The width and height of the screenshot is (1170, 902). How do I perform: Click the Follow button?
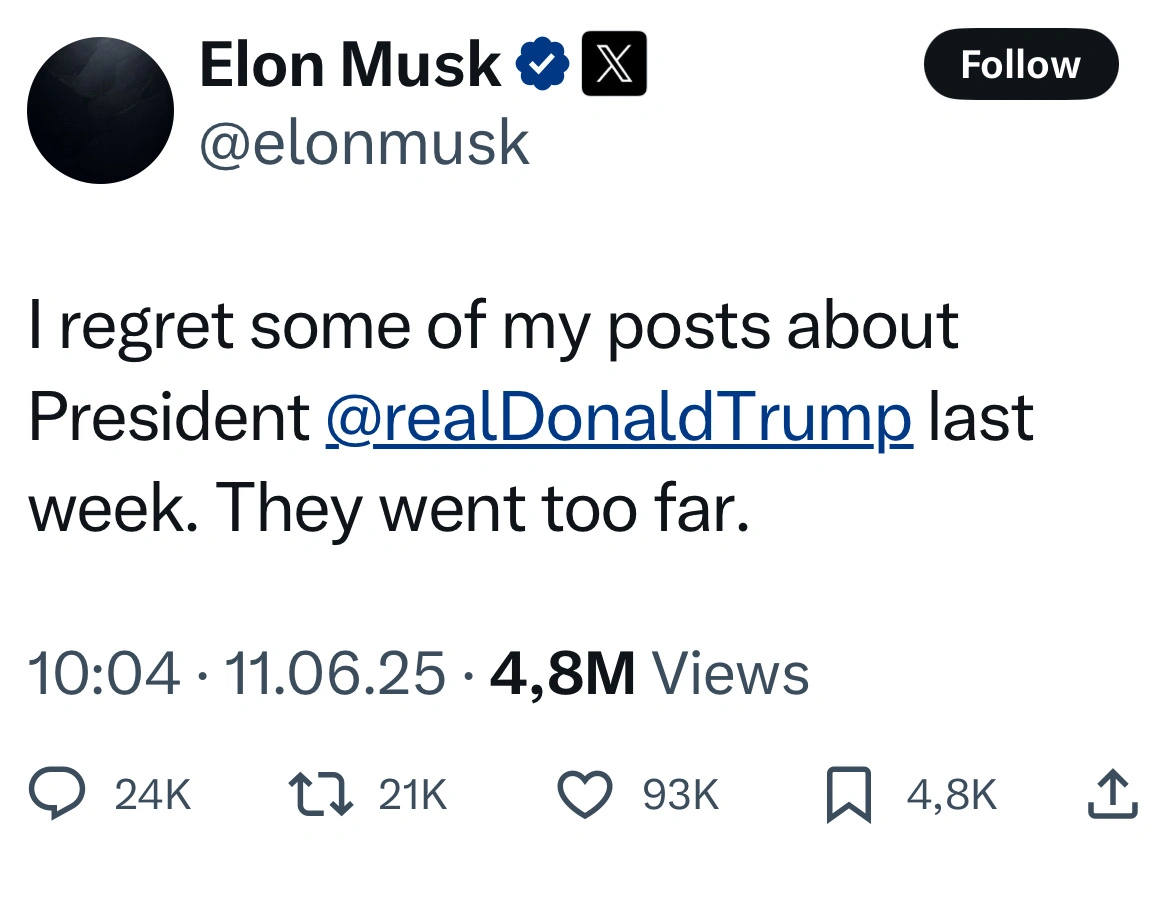(x=1020, y=65)
